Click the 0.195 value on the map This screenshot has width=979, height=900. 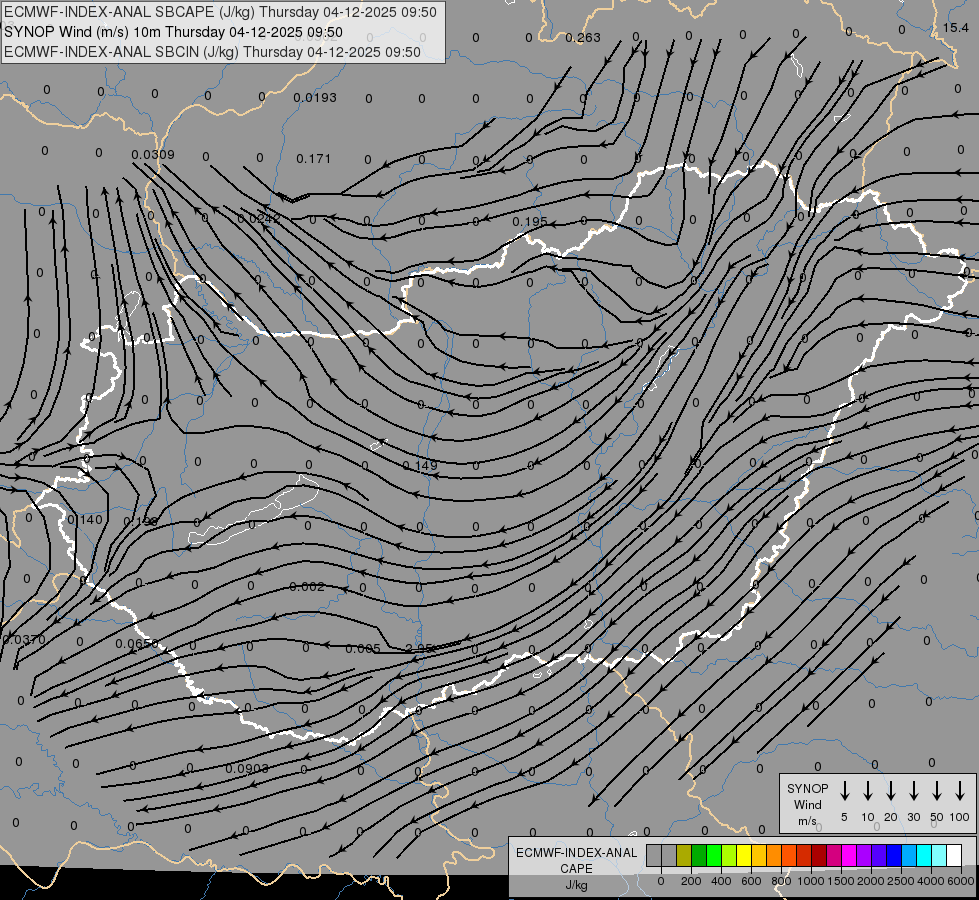529,222
